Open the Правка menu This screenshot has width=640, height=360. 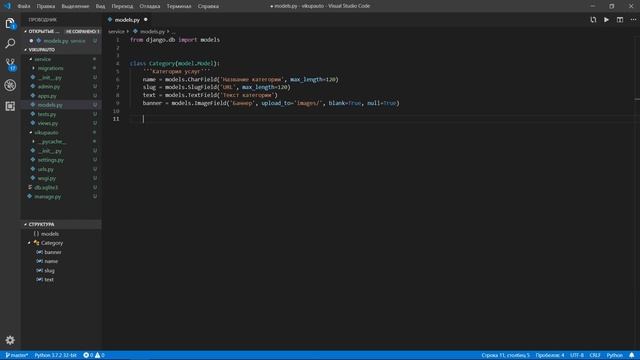coord(46,6)
